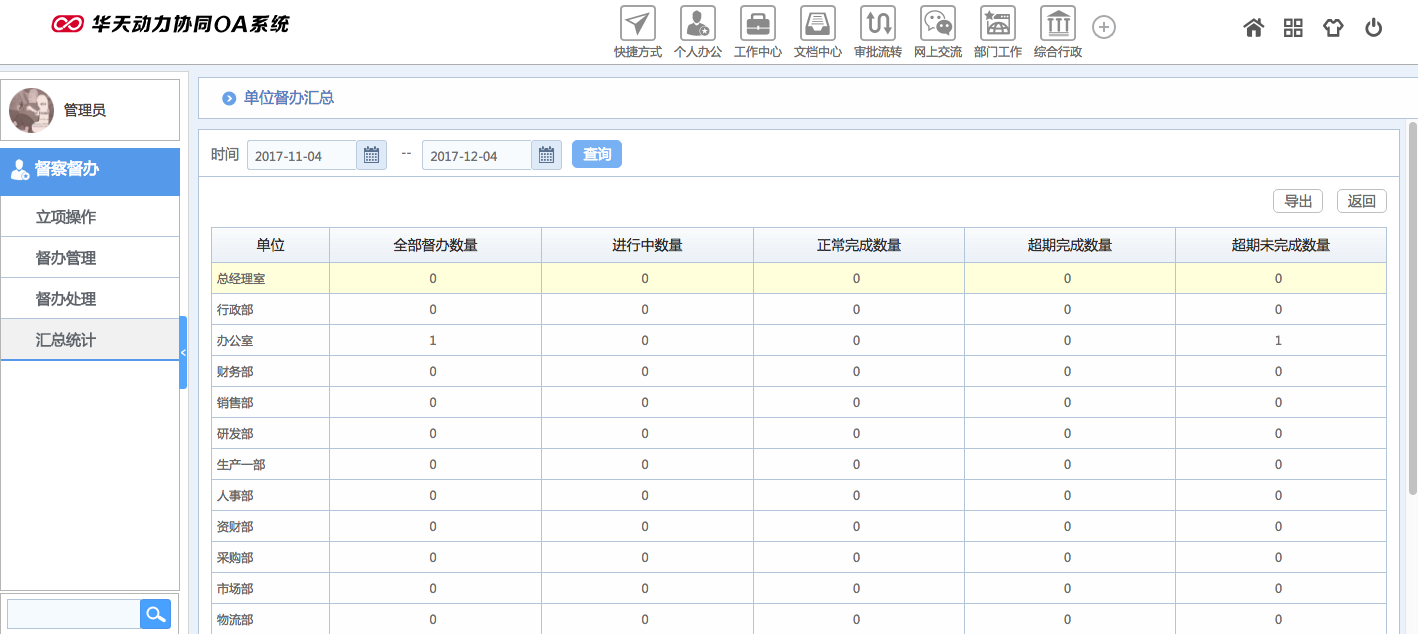Open the 快捷方式 shortcut icon
The width and height of the screenshot is (1418, 634).
pyautogui.click(x=637, y=23)
